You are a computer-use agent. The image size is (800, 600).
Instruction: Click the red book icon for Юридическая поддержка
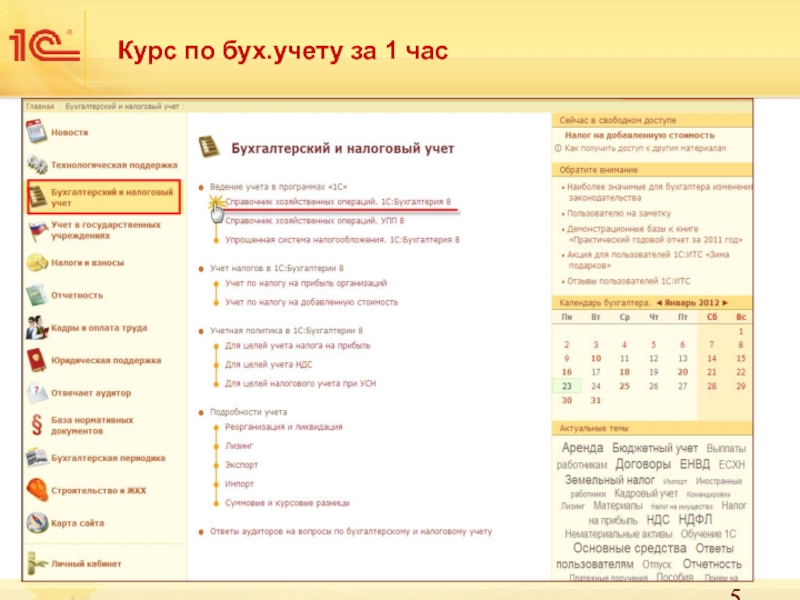click(37, 360)
